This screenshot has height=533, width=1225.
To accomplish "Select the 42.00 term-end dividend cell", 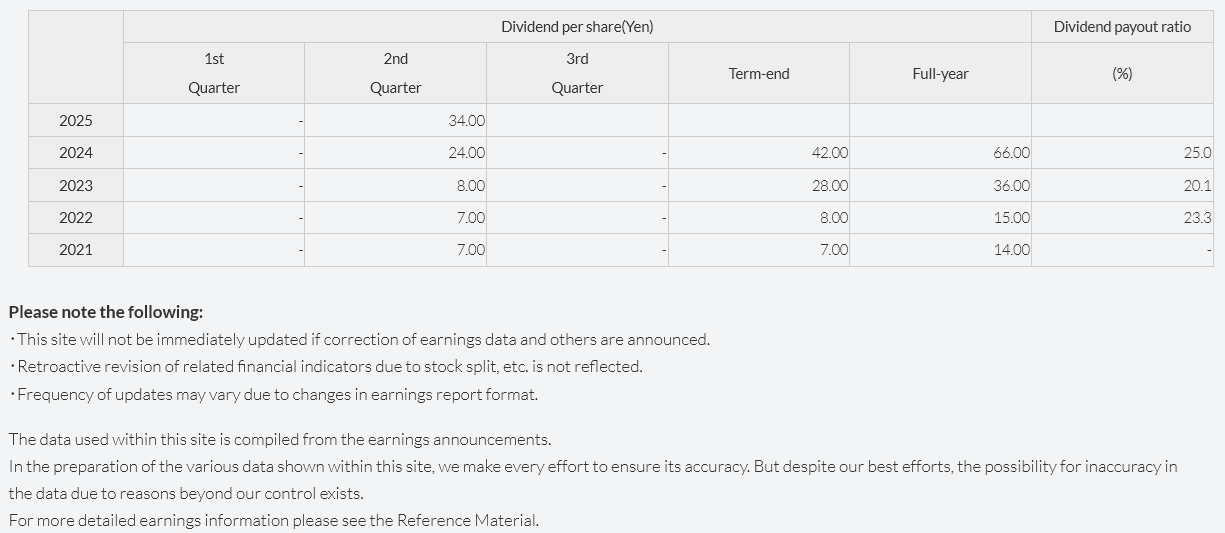I will (x=830, y=153).
